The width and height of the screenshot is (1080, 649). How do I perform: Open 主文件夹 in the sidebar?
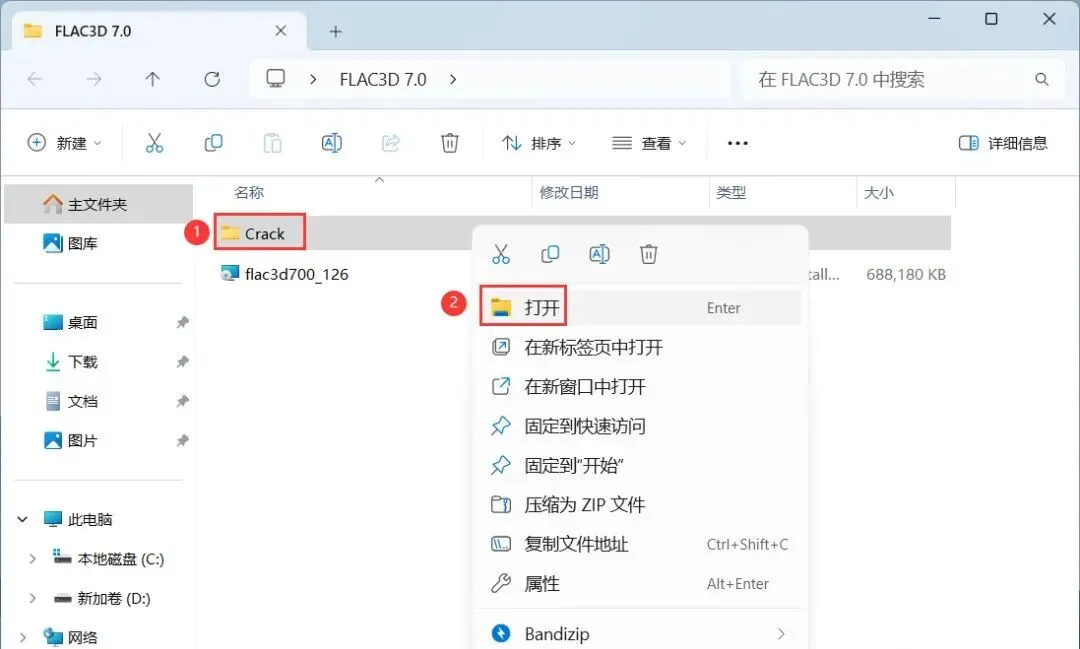(97, 204)
